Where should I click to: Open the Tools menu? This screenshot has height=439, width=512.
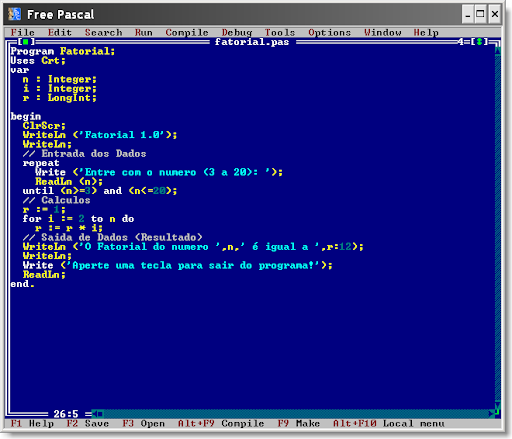pyautogui.click(x=280, y=32)
